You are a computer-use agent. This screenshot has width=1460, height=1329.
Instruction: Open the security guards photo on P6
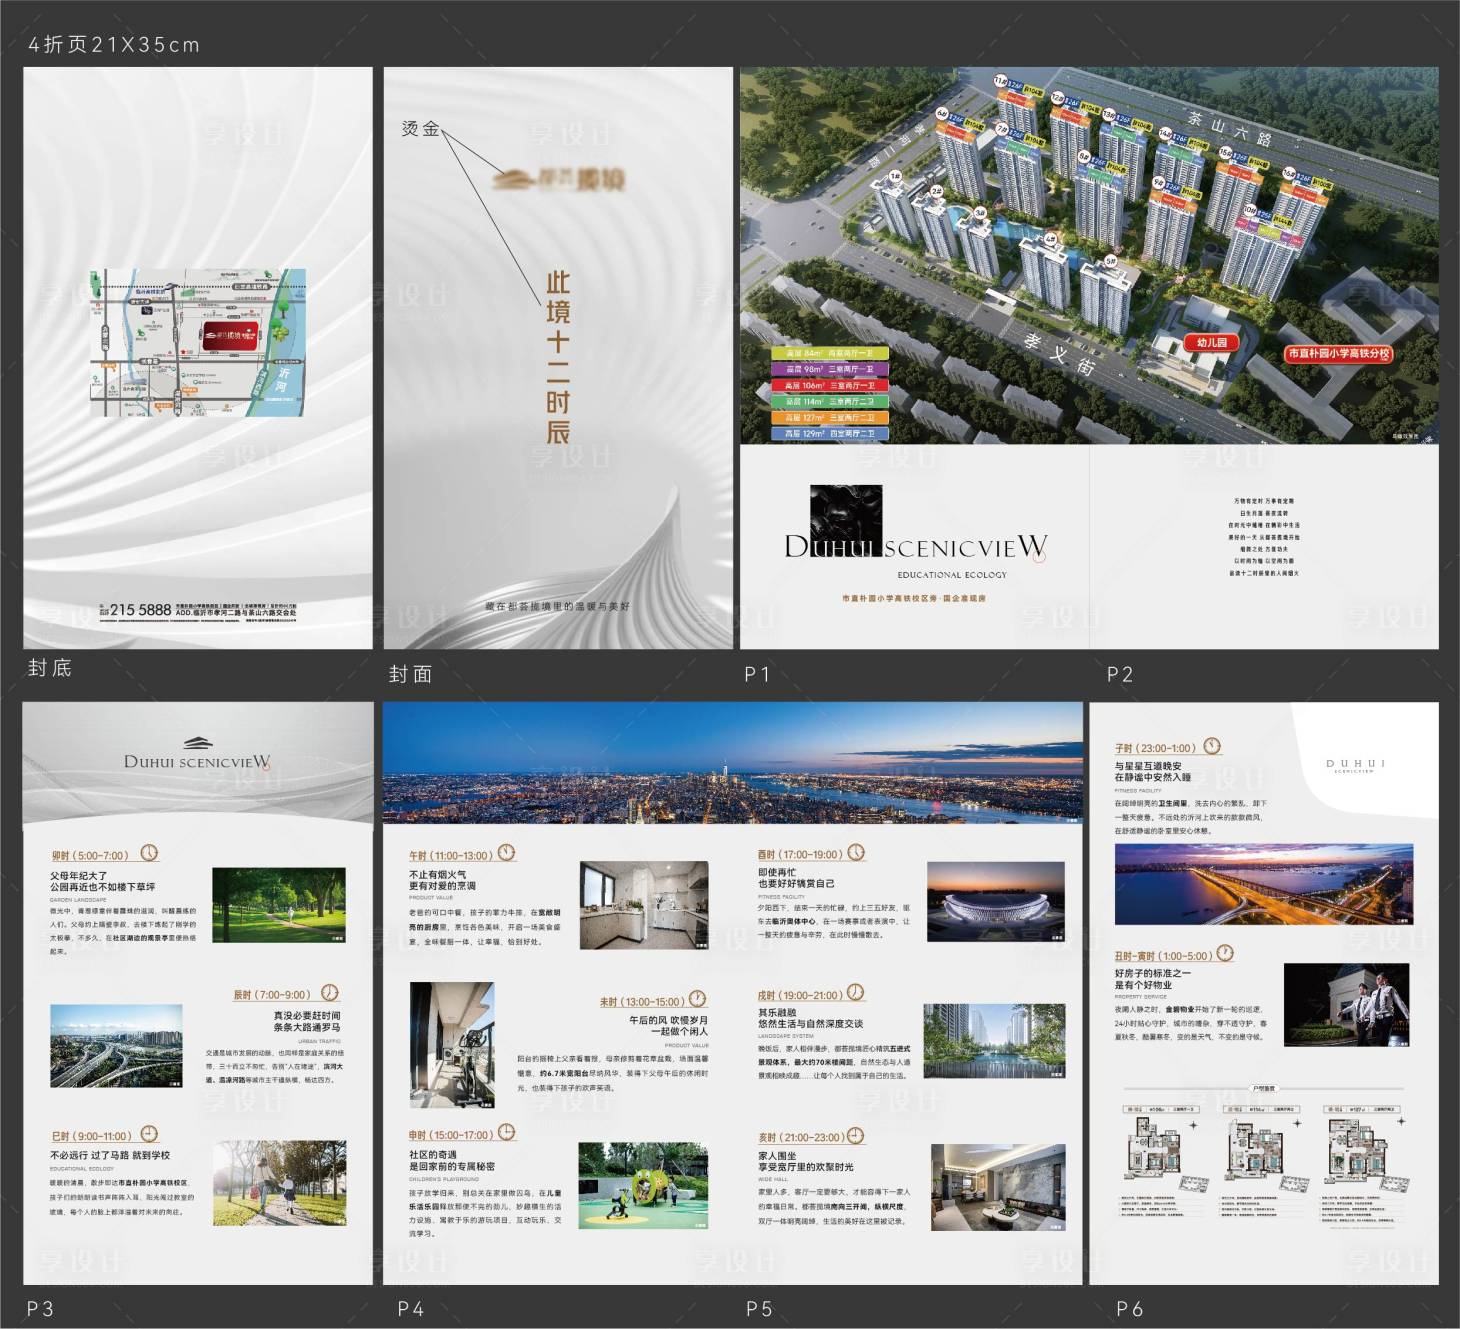pyautogui.click(x=1347, y=1005)
